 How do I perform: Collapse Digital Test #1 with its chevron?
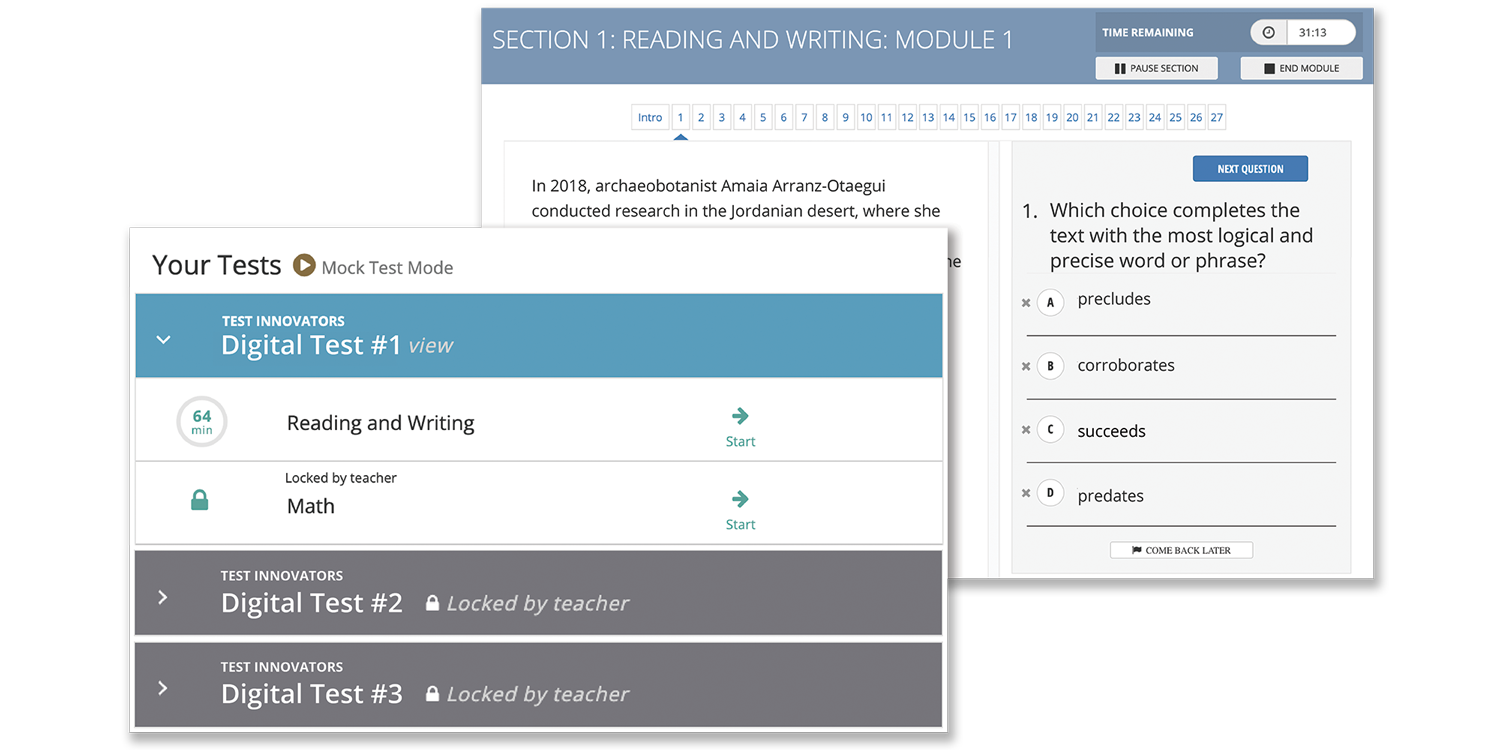(x=164, y=340)
